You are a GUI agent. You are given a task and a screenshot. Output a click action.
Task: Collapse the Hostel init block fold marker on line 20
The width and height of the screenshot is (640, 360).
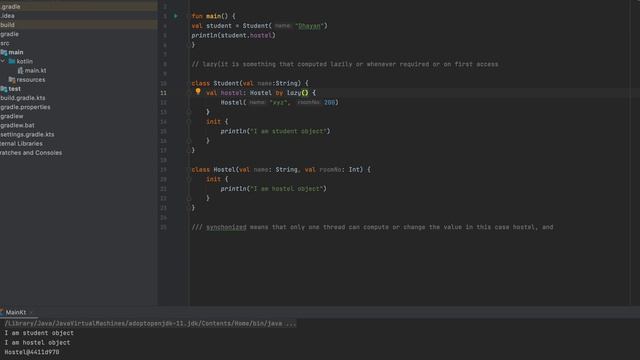coord(189,179)
